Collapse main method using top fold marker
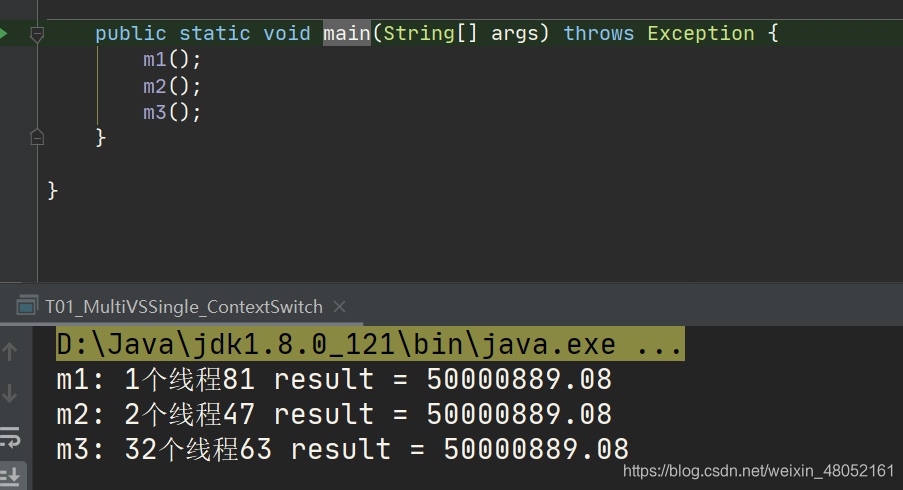The height and width of the screenshot is (490, 903). (x=37, y=35)
